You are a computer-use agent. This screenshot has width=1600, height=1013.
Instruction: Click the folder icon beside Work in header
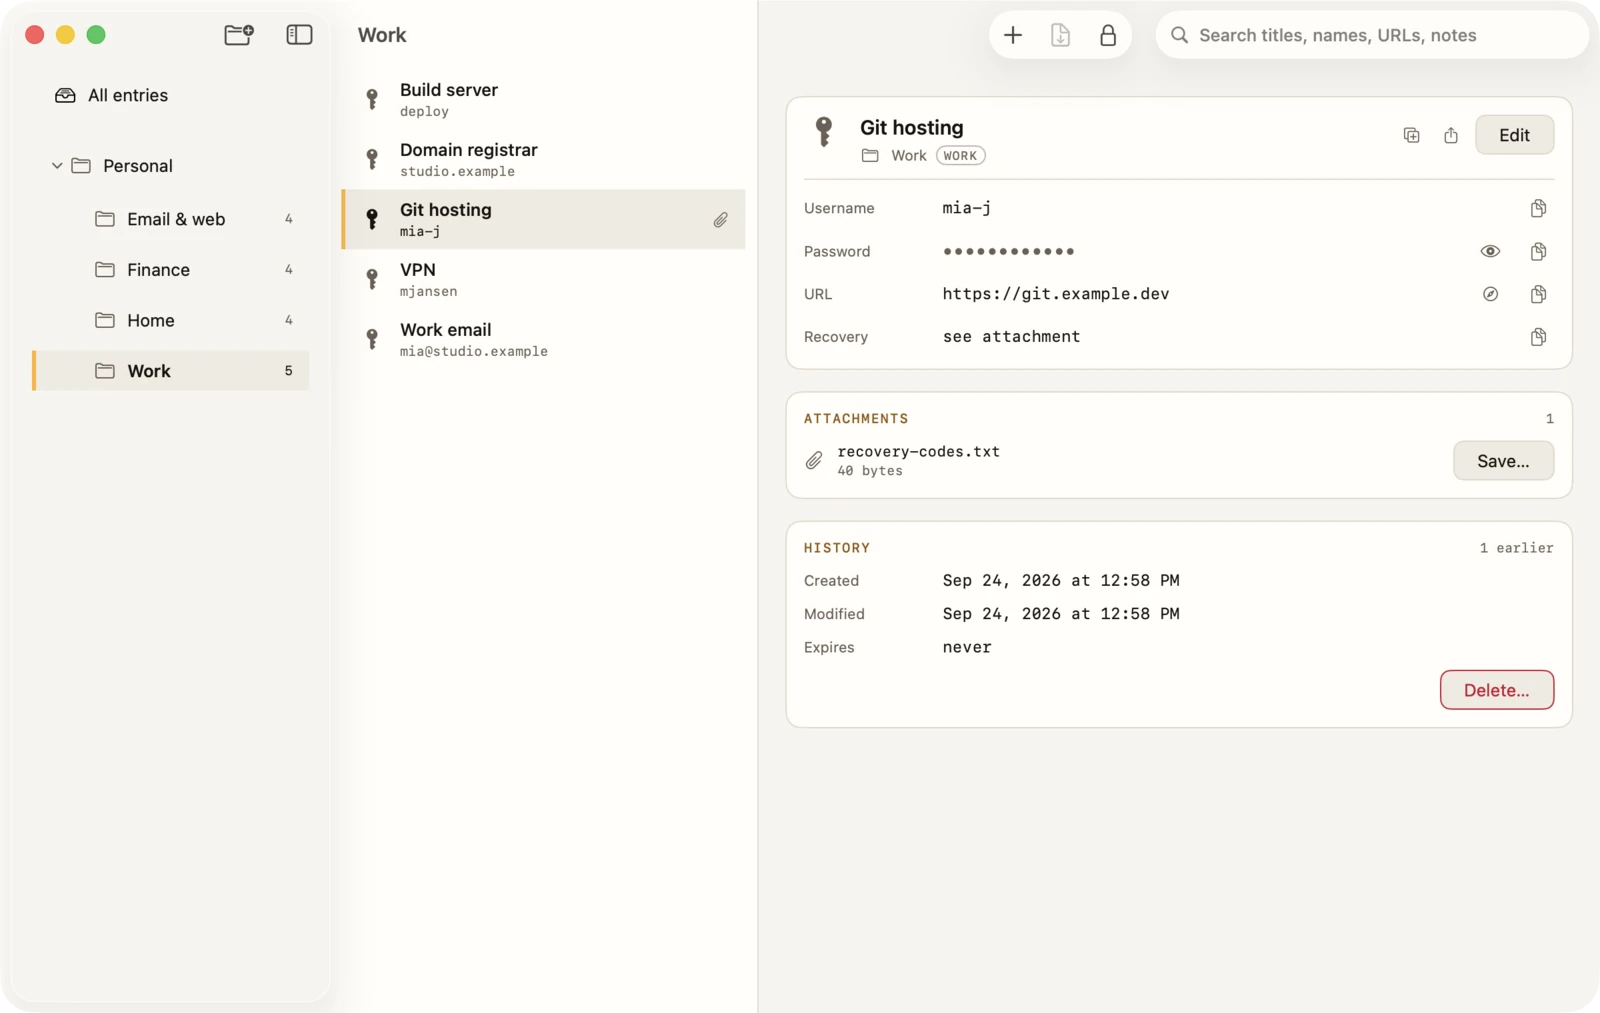coord(870,156)
